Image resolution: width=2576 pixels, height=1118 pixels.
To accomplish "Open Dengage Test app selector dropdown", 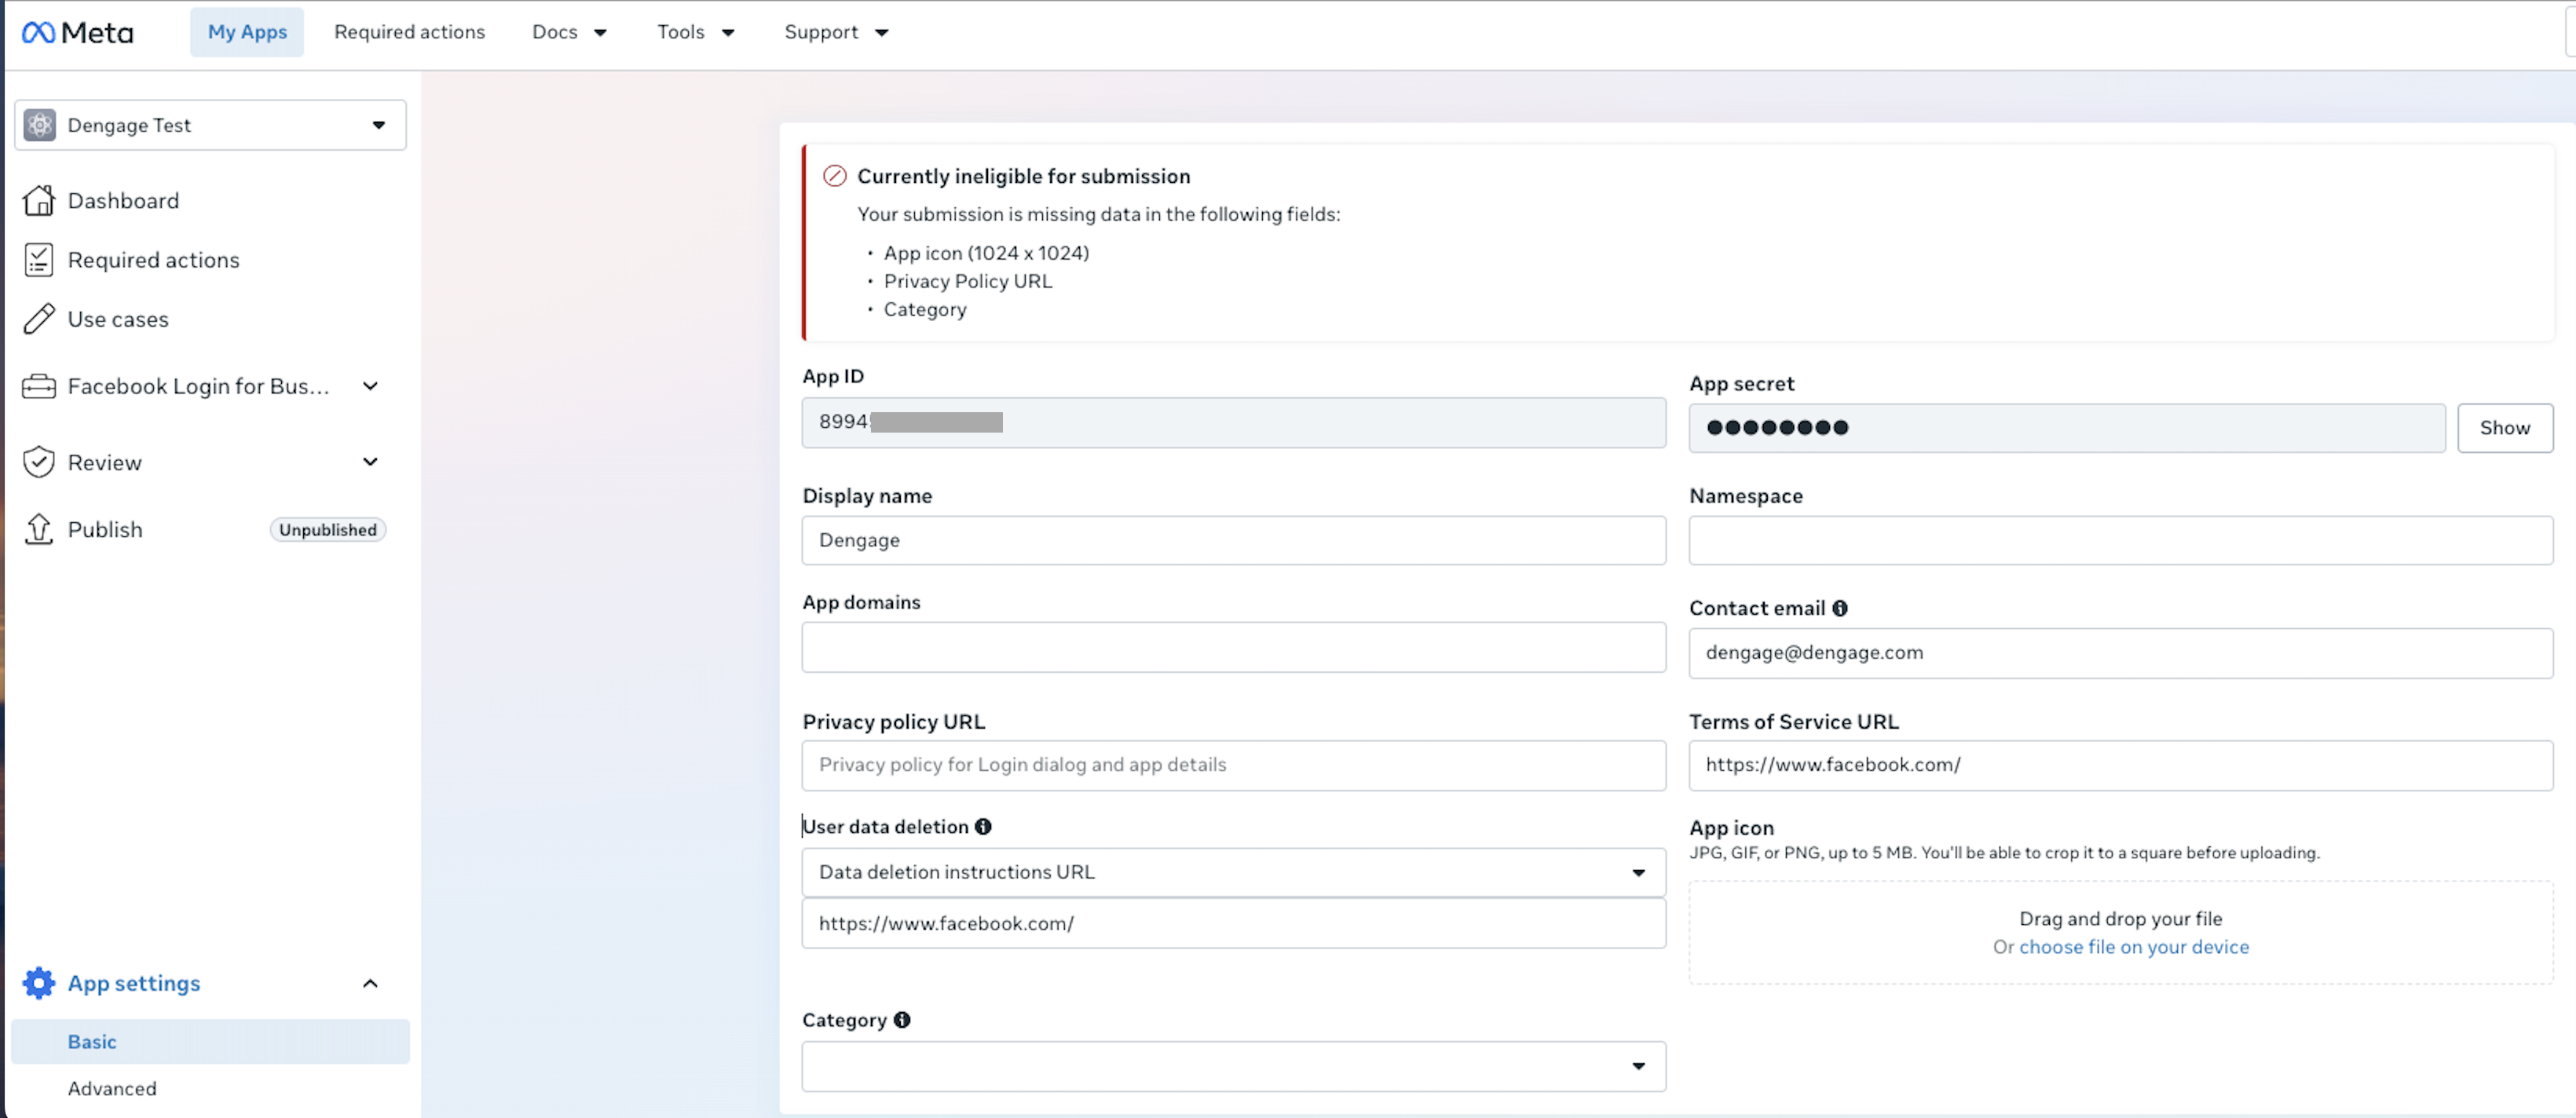I will coord(210,125).
